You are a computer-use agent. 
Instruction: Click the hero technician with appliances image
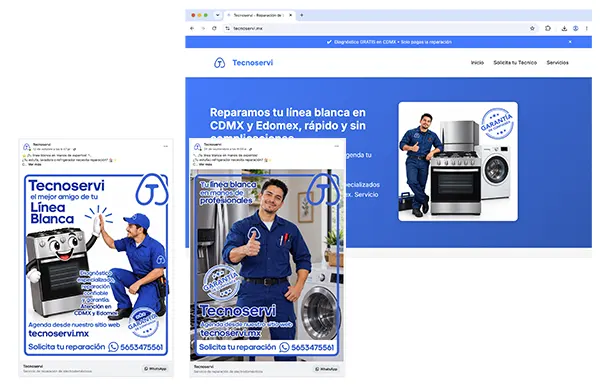(x=458, y=162)
